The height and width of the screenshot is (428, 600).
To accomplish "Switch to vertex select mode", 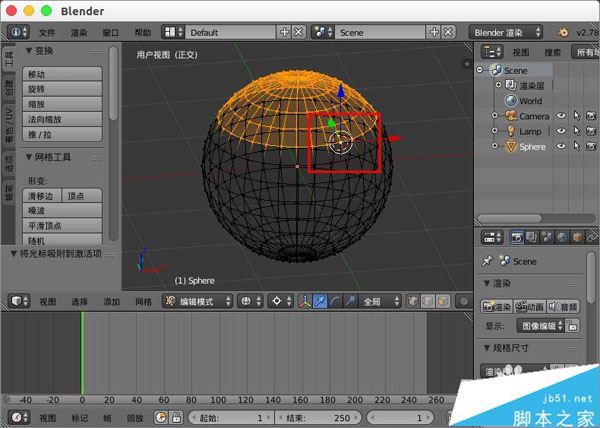I will [x=413, y=301].
